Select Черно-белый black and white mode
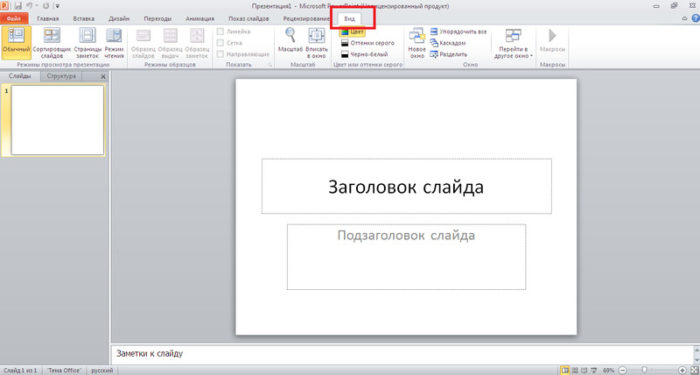 point(364,54)
